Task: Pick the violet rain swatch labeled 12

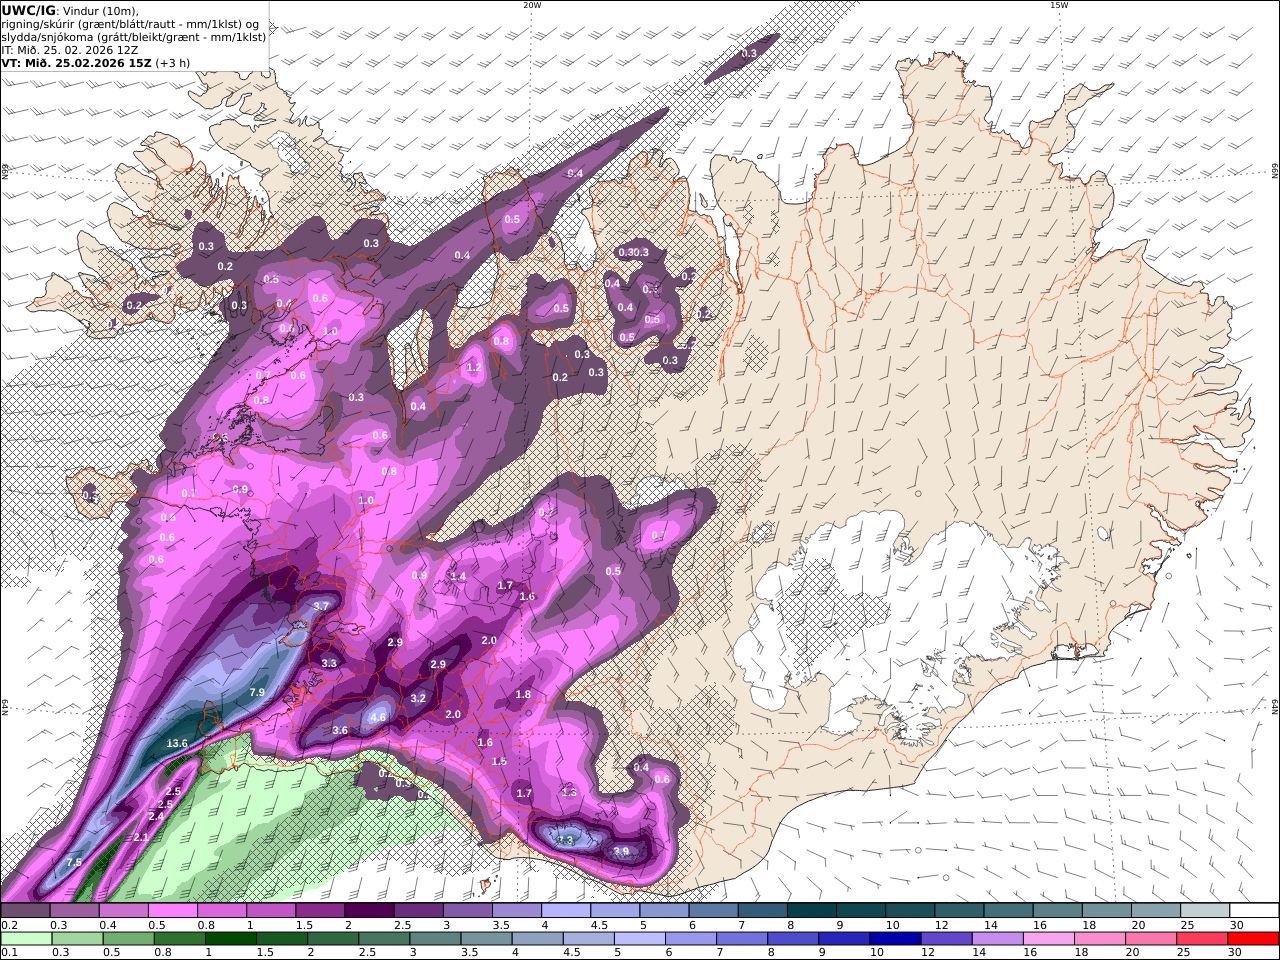Action: 945,939
